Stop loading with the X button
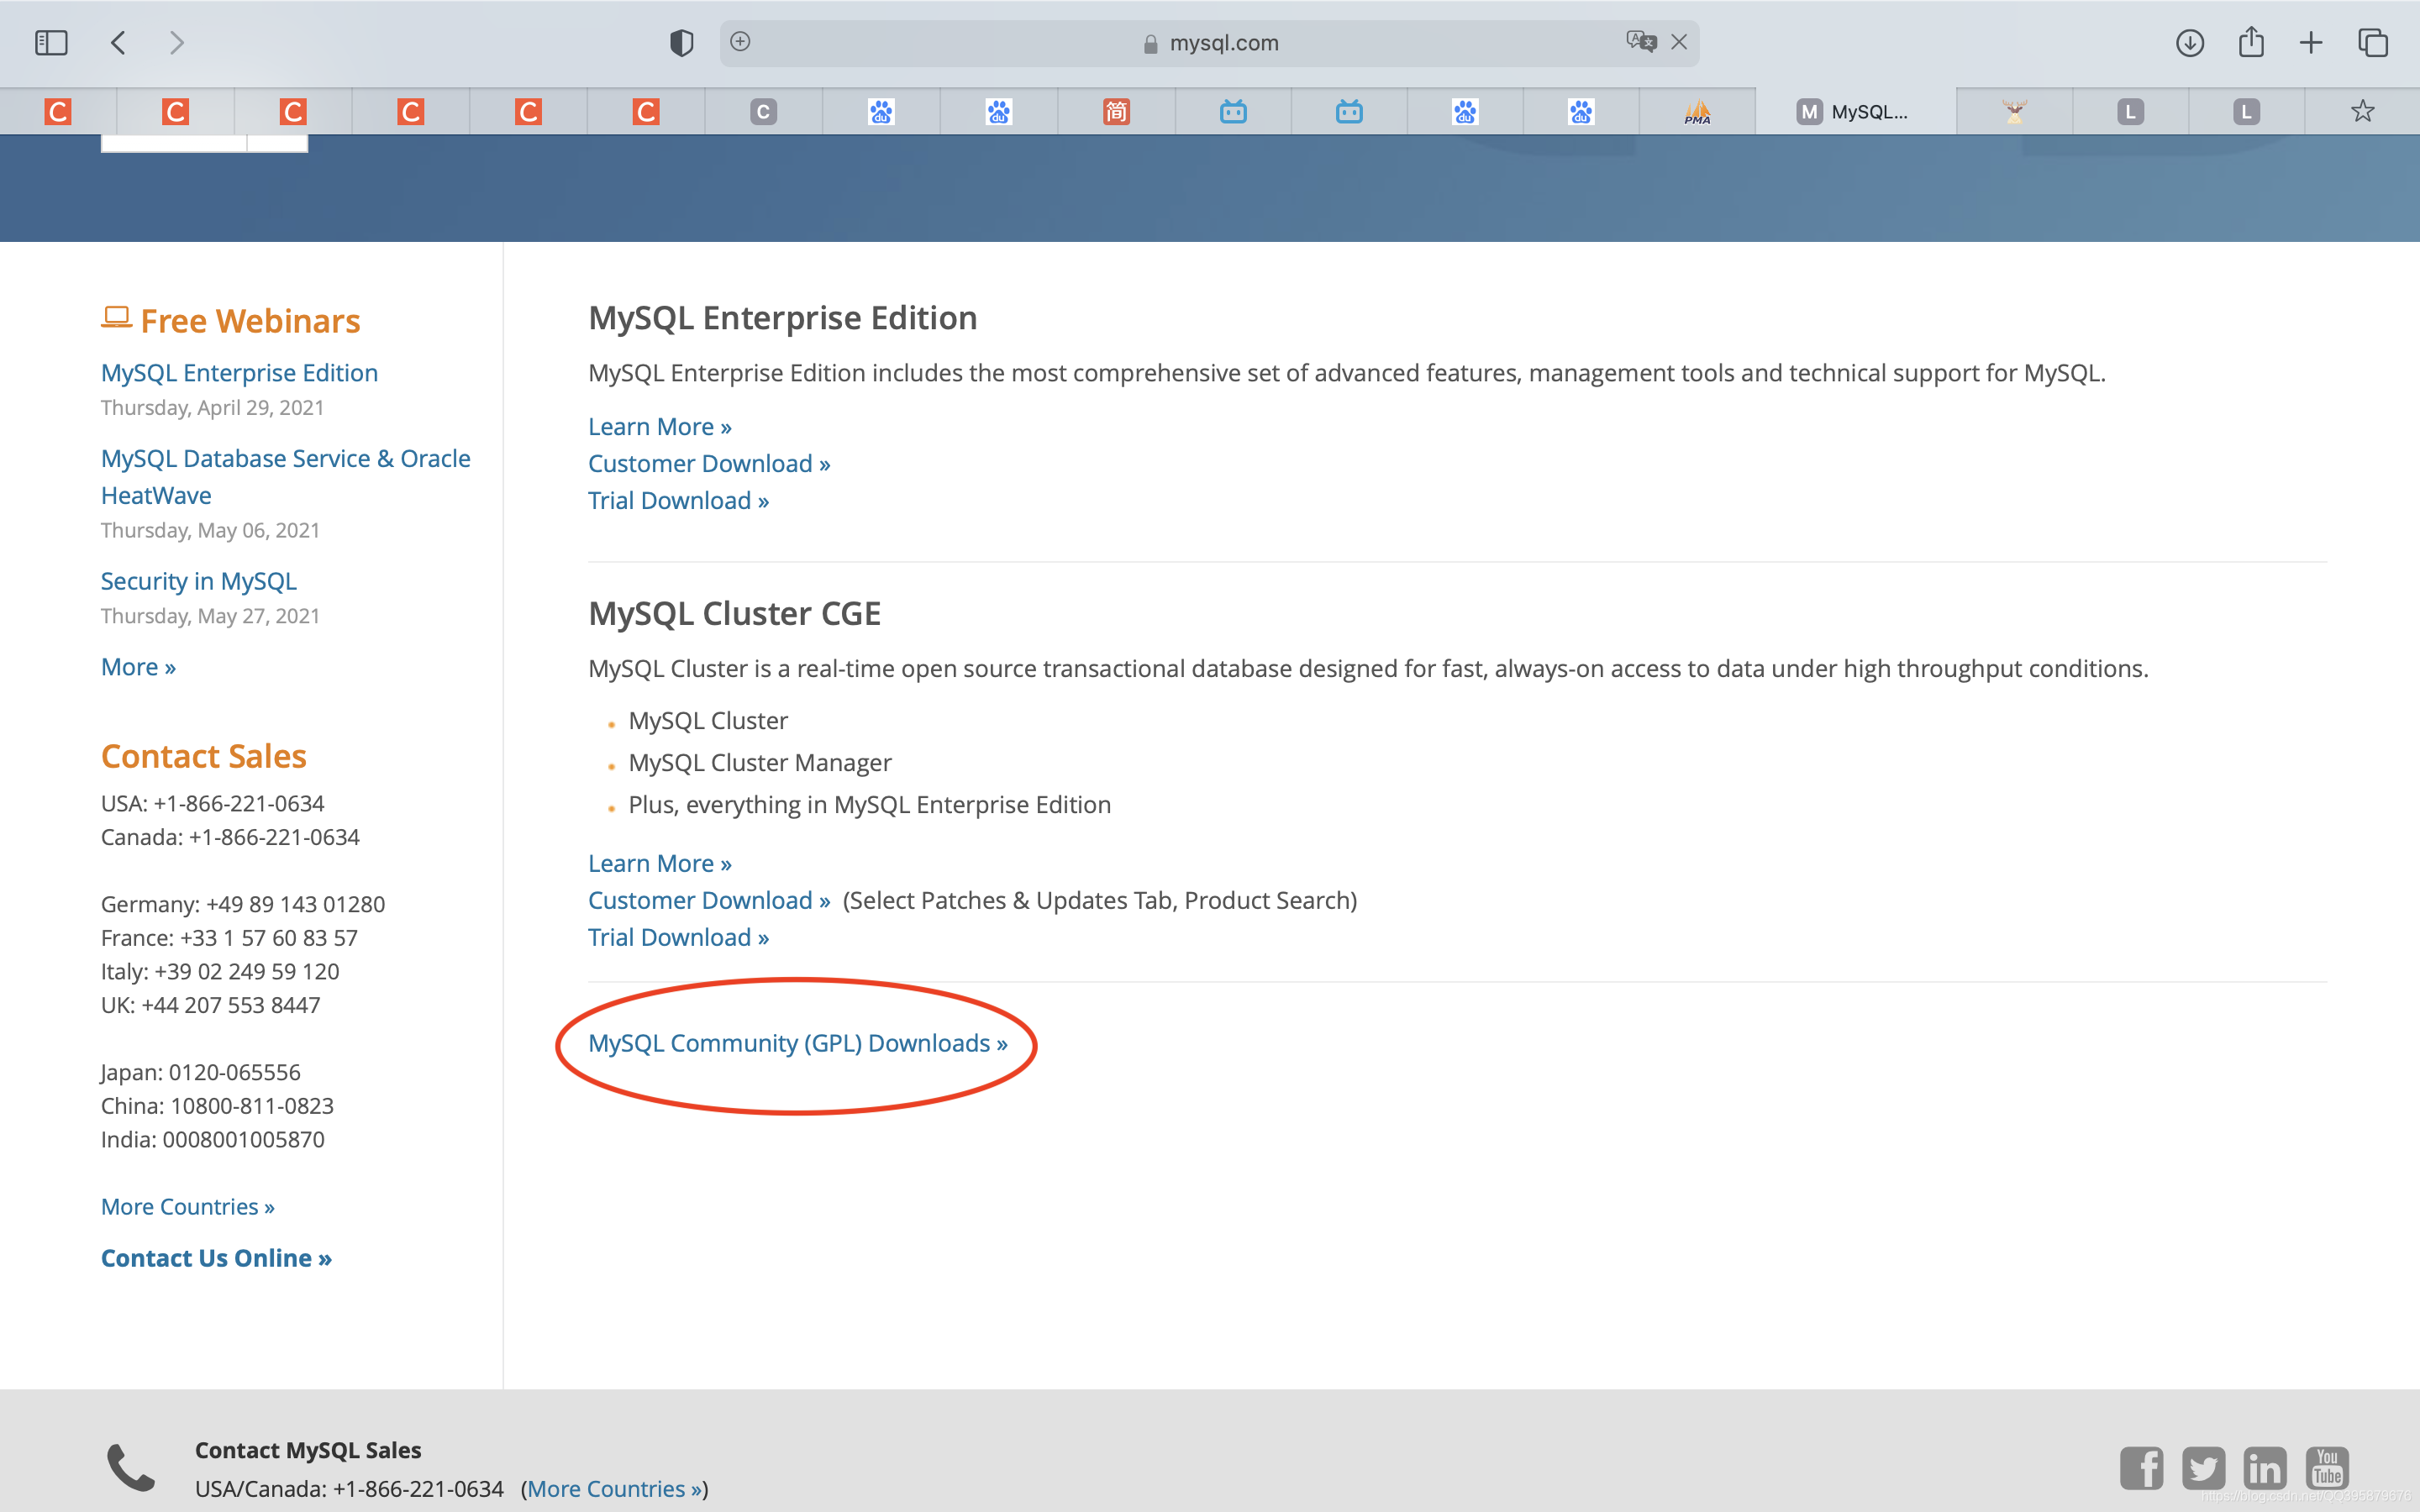Viewport: 2420px width, 1512px height. pos(1679,42)
